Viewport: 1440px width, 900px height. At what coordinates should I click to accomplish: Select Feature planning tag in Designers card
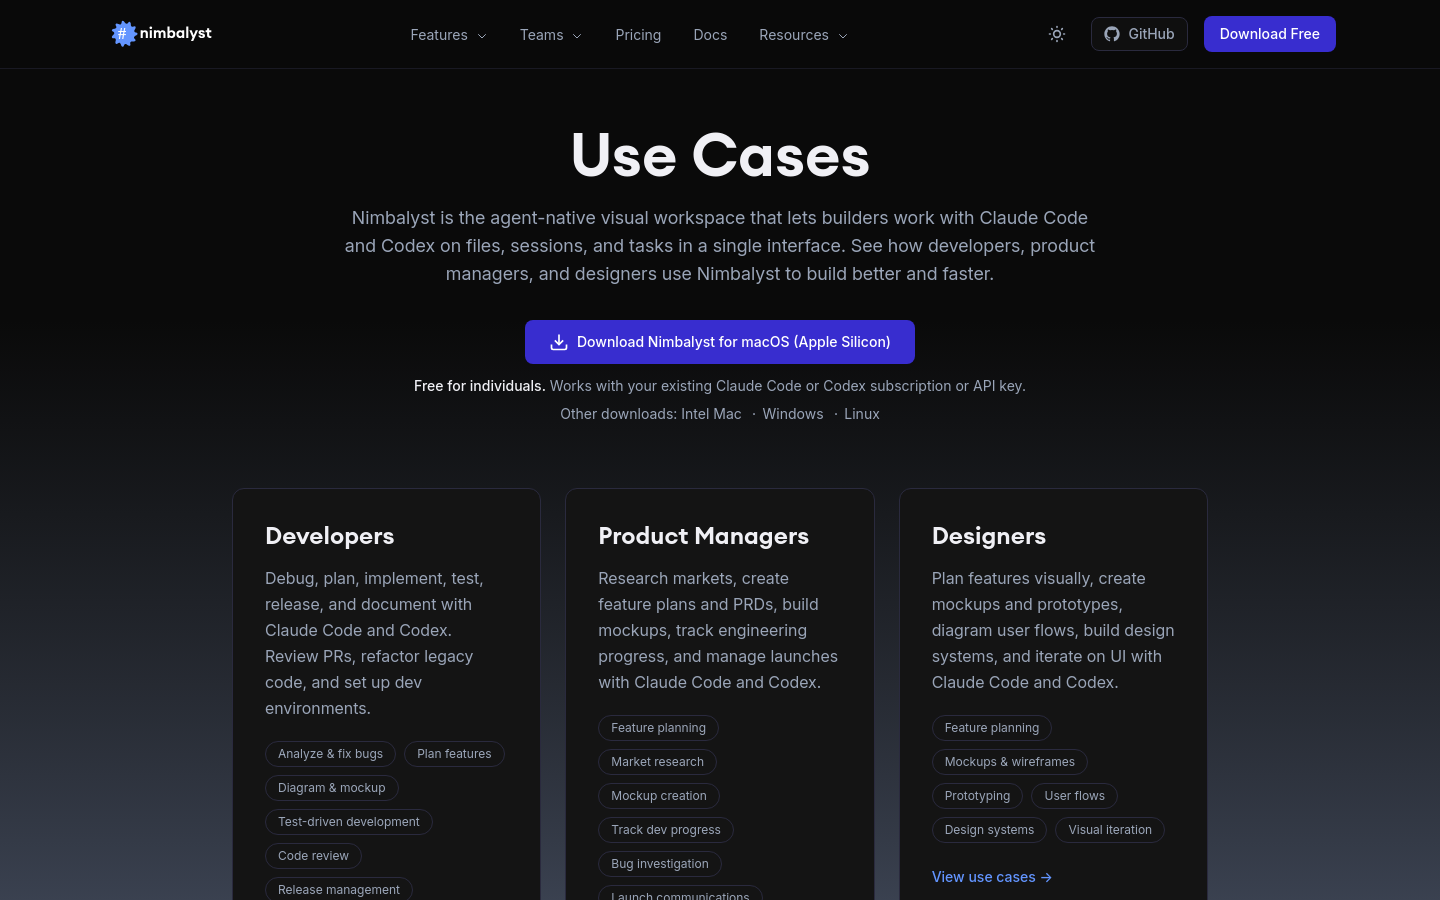(992, 728)
